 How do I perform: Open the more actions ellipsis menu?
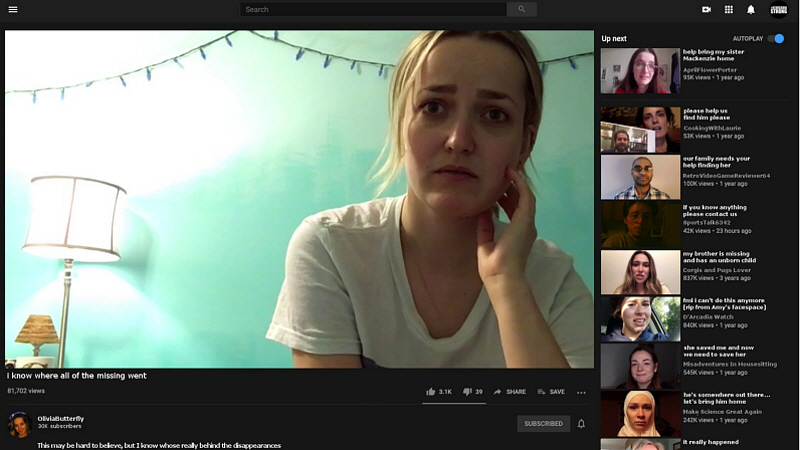click(x=581, y=392)
